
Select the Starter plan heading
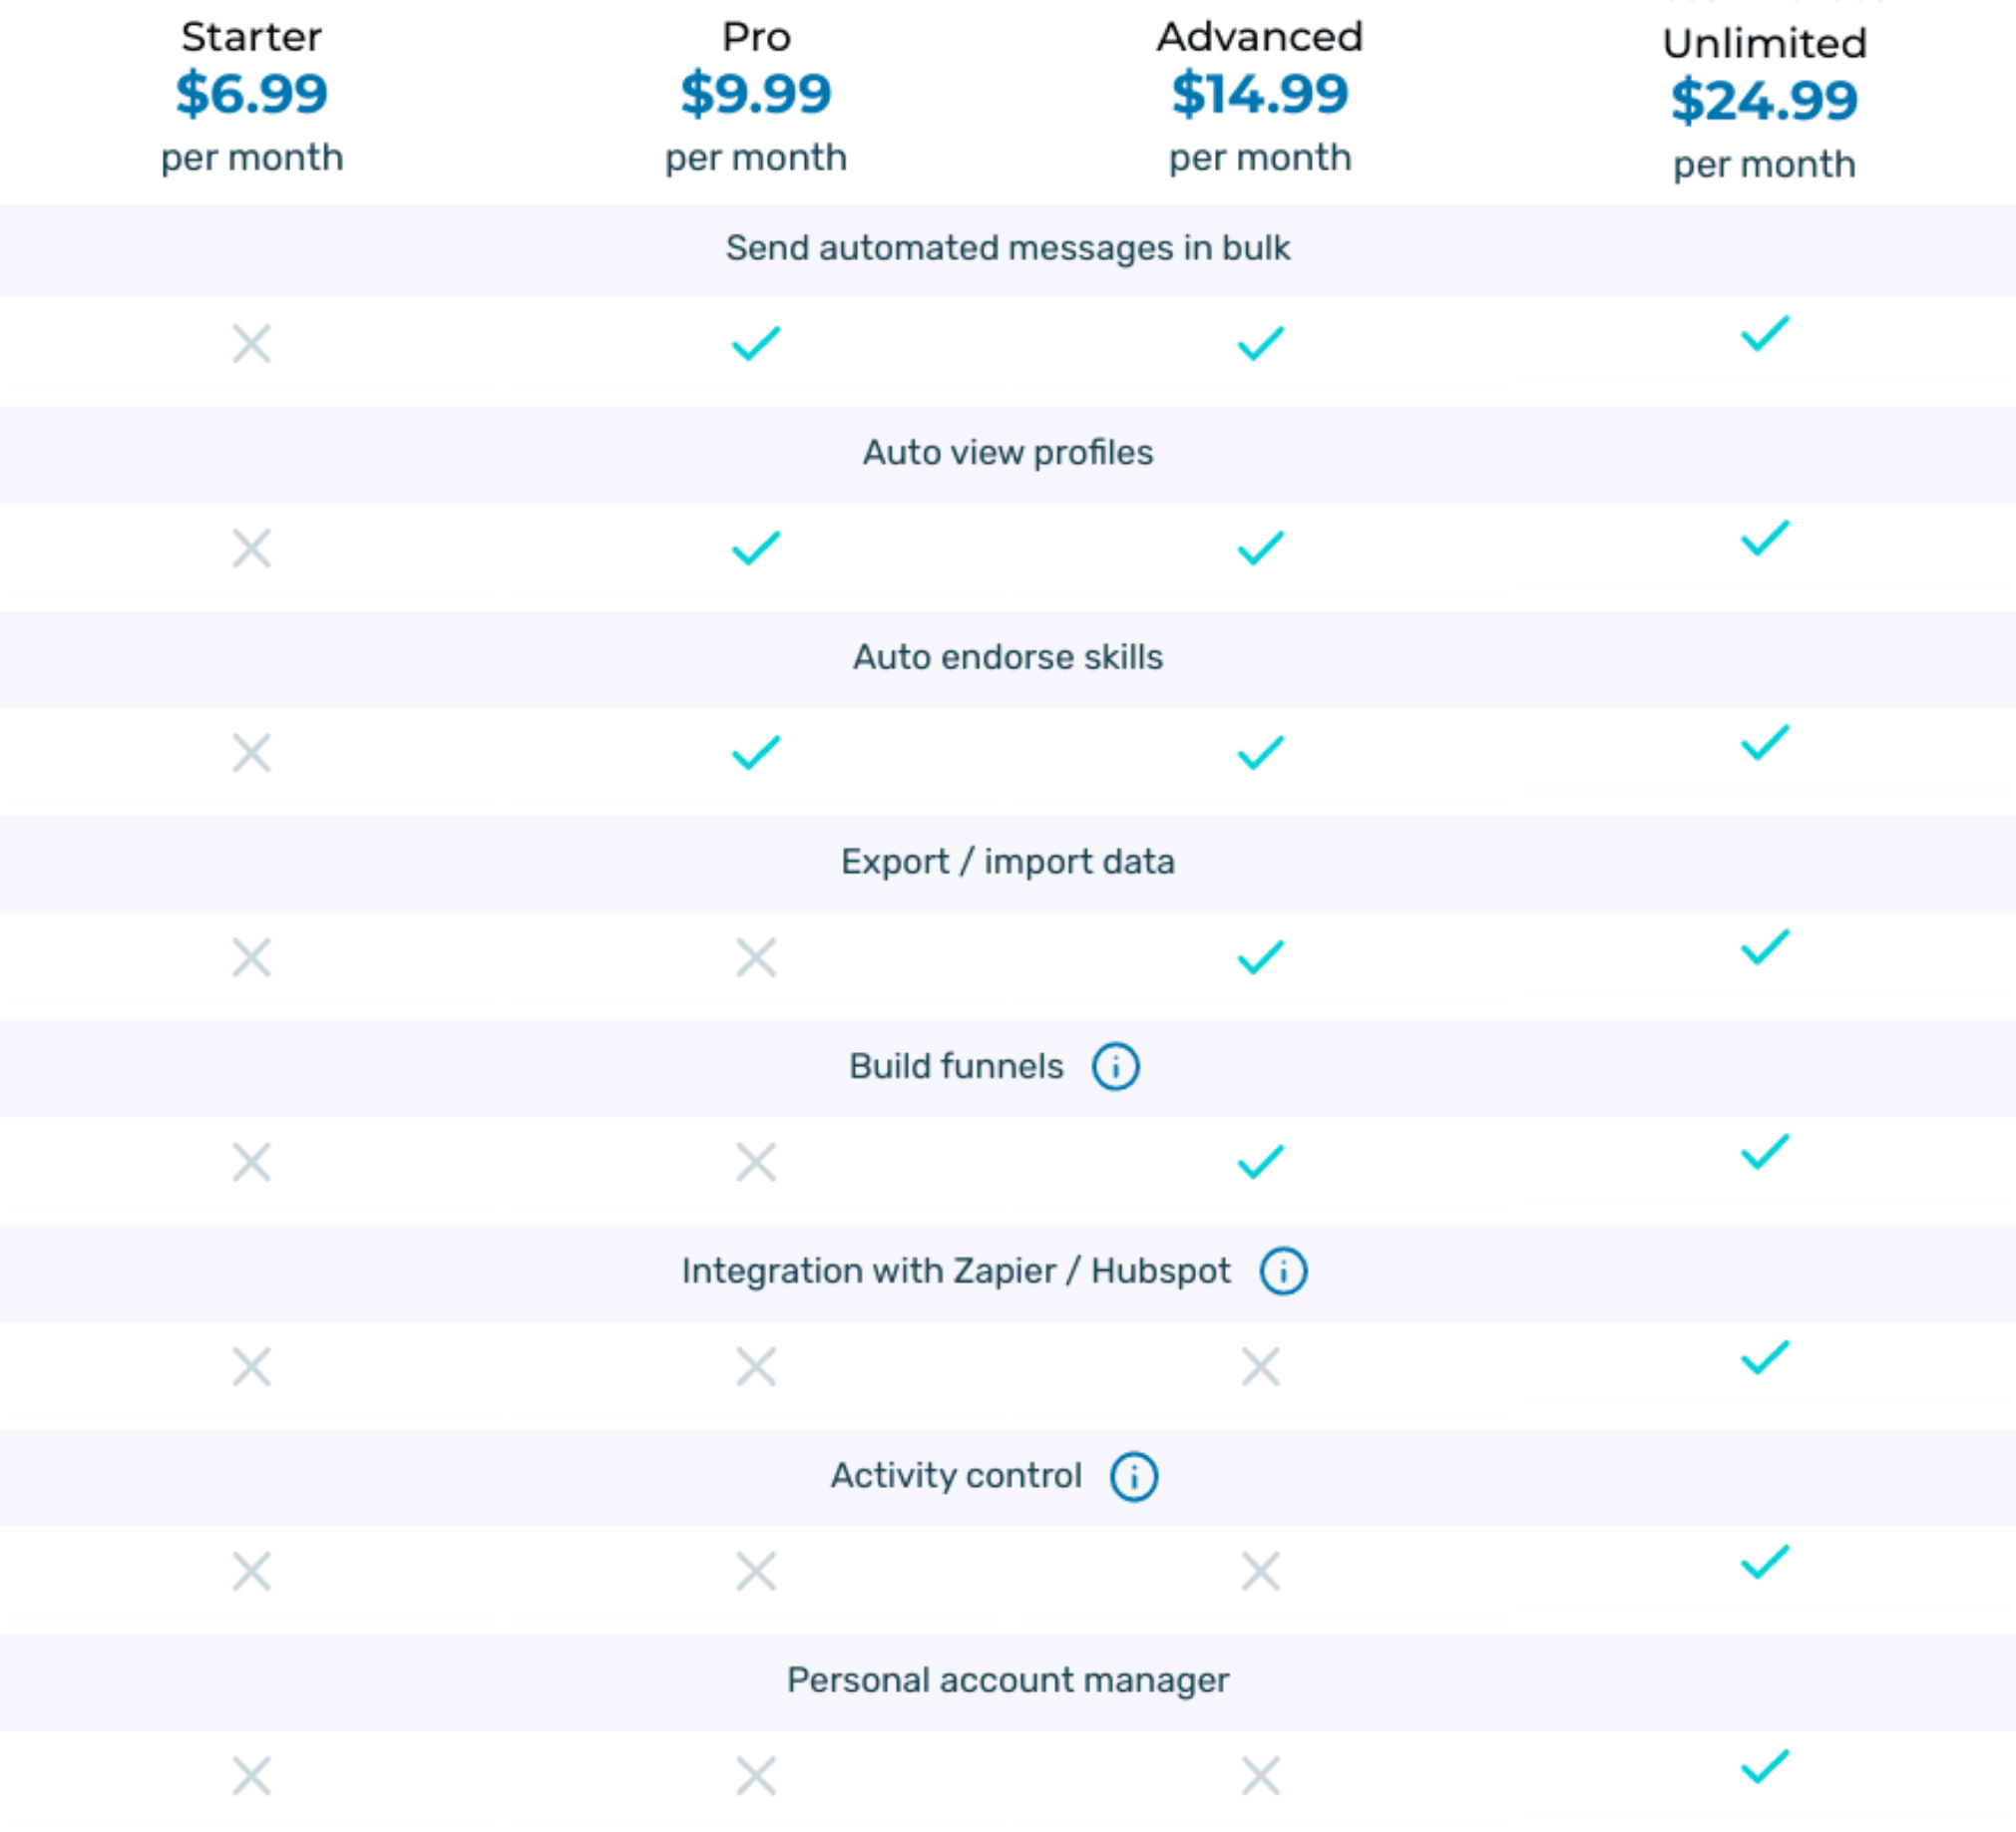(252, 37)
